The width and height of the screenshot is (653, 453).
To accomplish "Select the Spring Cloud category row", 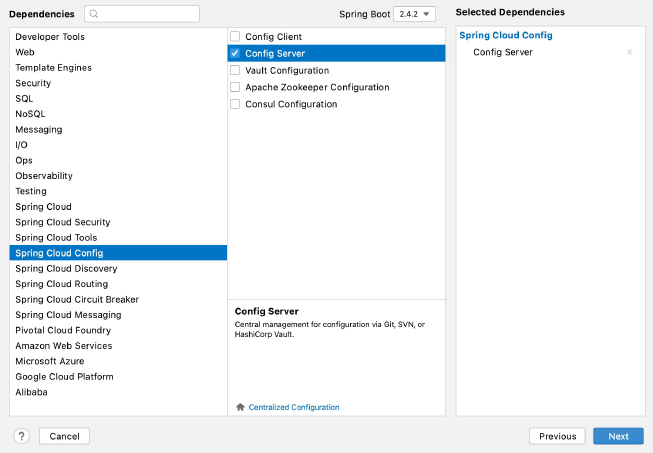I will coord(118,207).
